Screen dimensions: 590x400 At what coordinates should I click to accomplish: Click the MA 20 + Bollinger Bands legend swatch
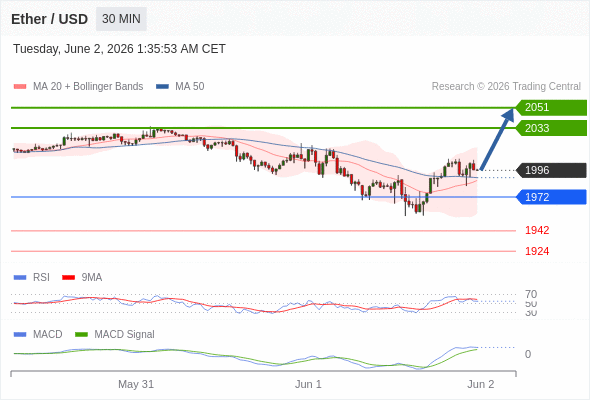(x=20, y=87)
